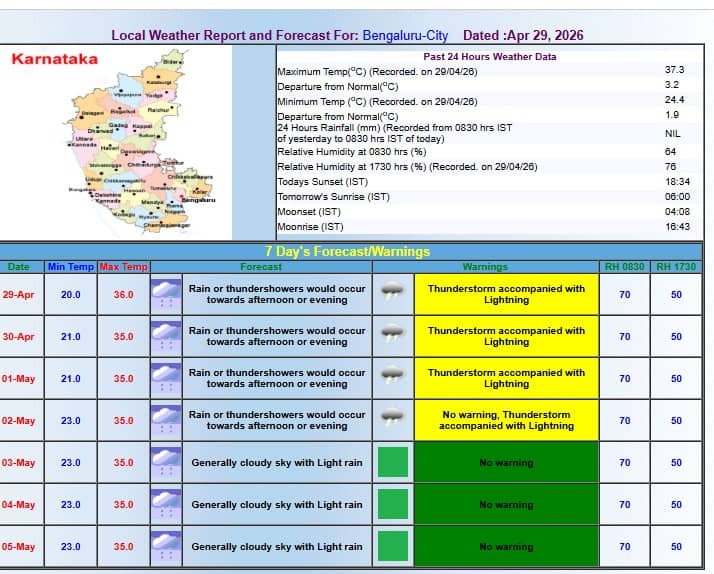714x574 pixels.
Task: Click the rain cloud forecast icon for 02-May
Action: point(165,420)
